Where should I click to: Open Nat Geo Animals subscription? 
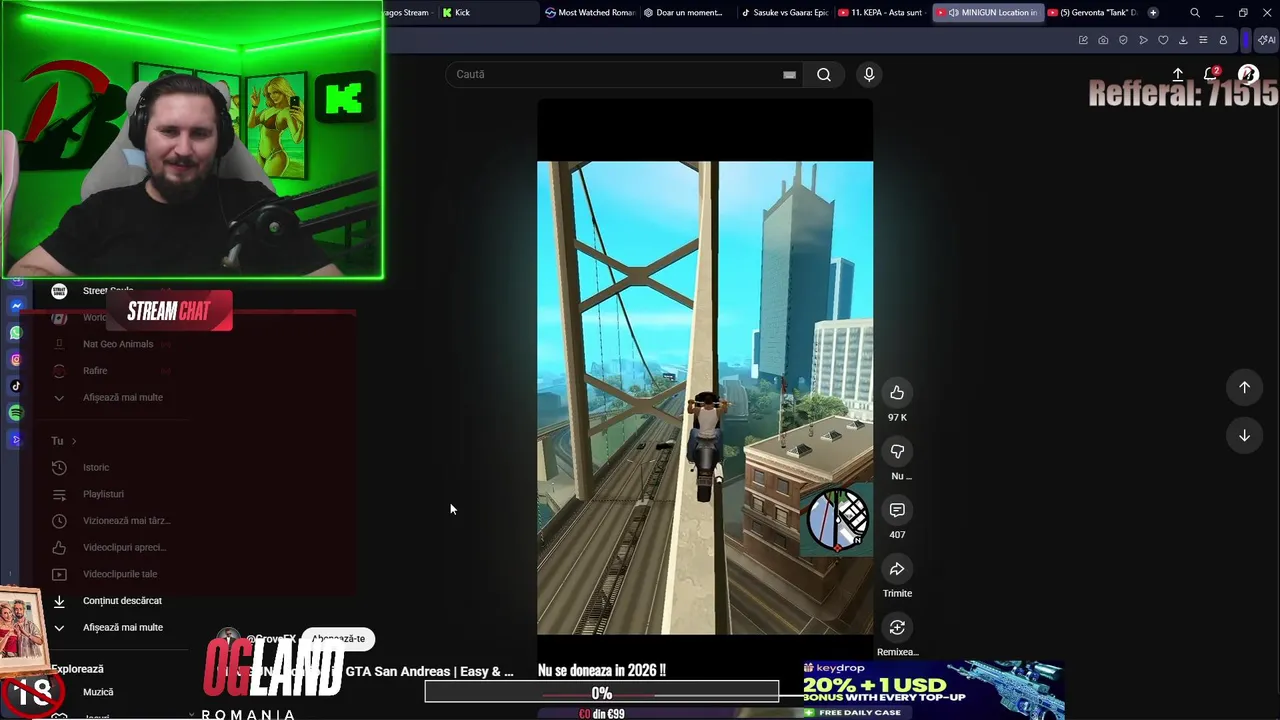(118, 344)
